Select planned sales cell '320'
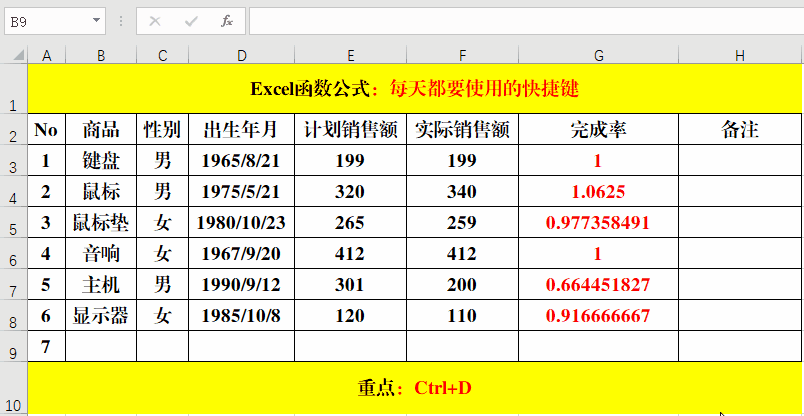804x416 pixels. [x=351, y=191]
